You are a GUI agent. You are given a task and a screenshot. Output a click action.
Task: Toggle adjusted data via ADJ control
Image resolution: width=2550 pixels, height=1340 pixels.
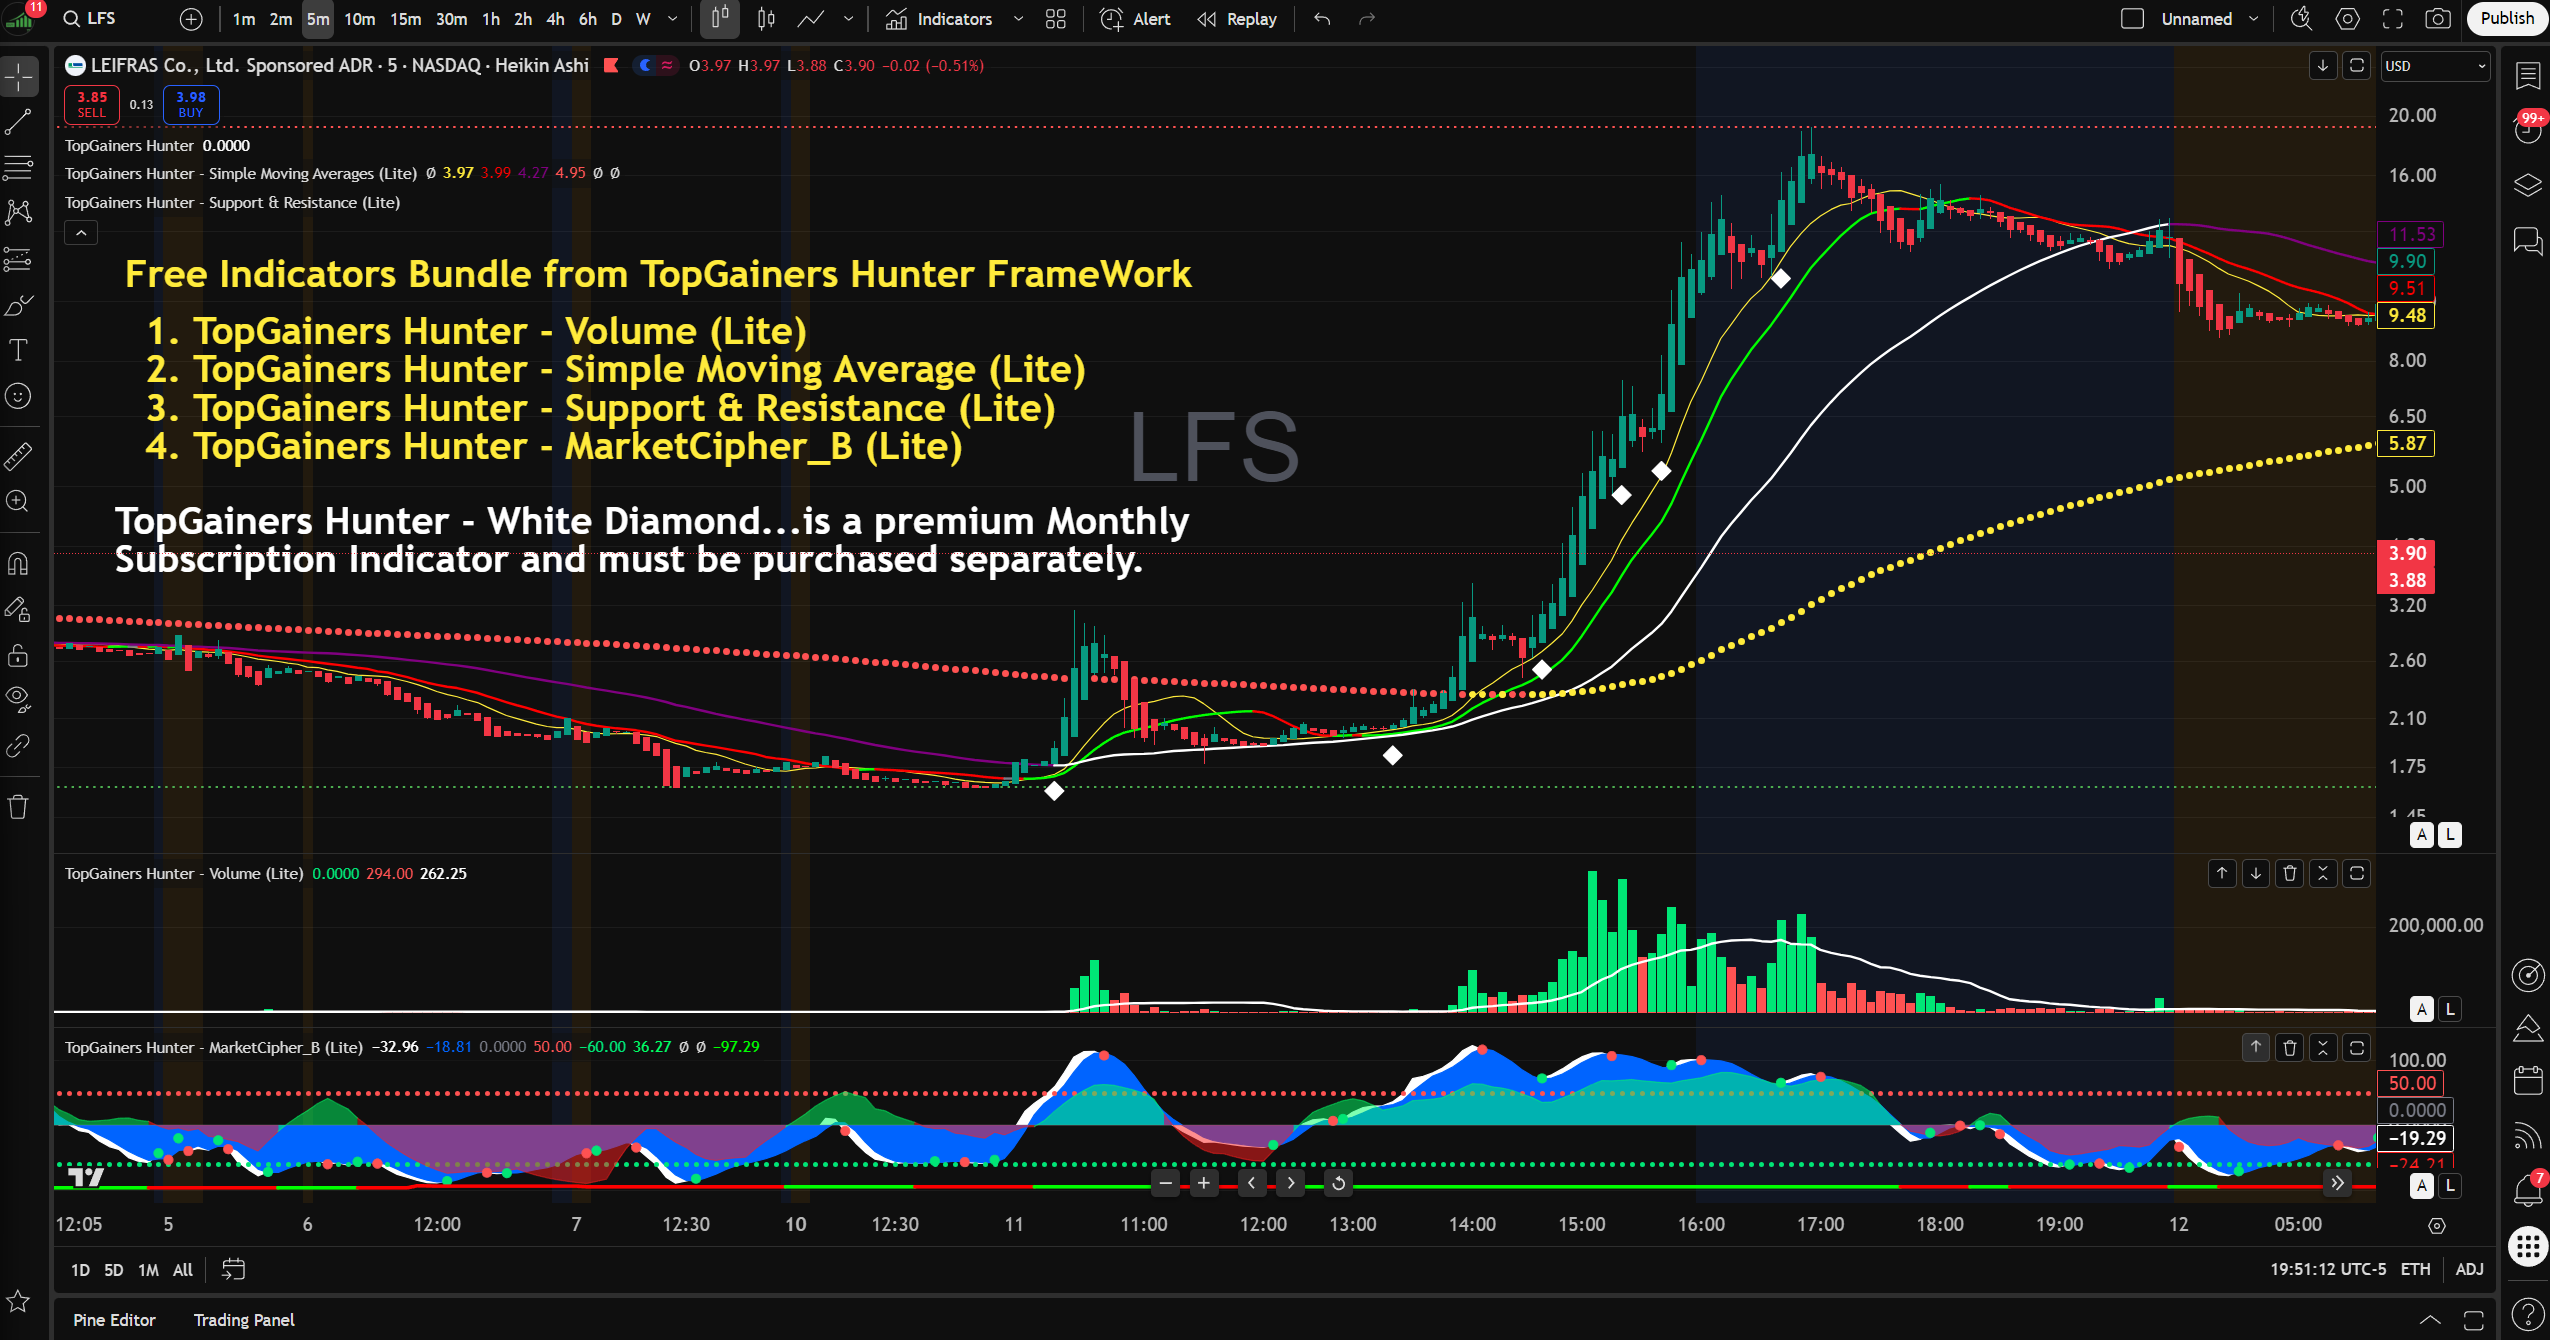2470,1269
